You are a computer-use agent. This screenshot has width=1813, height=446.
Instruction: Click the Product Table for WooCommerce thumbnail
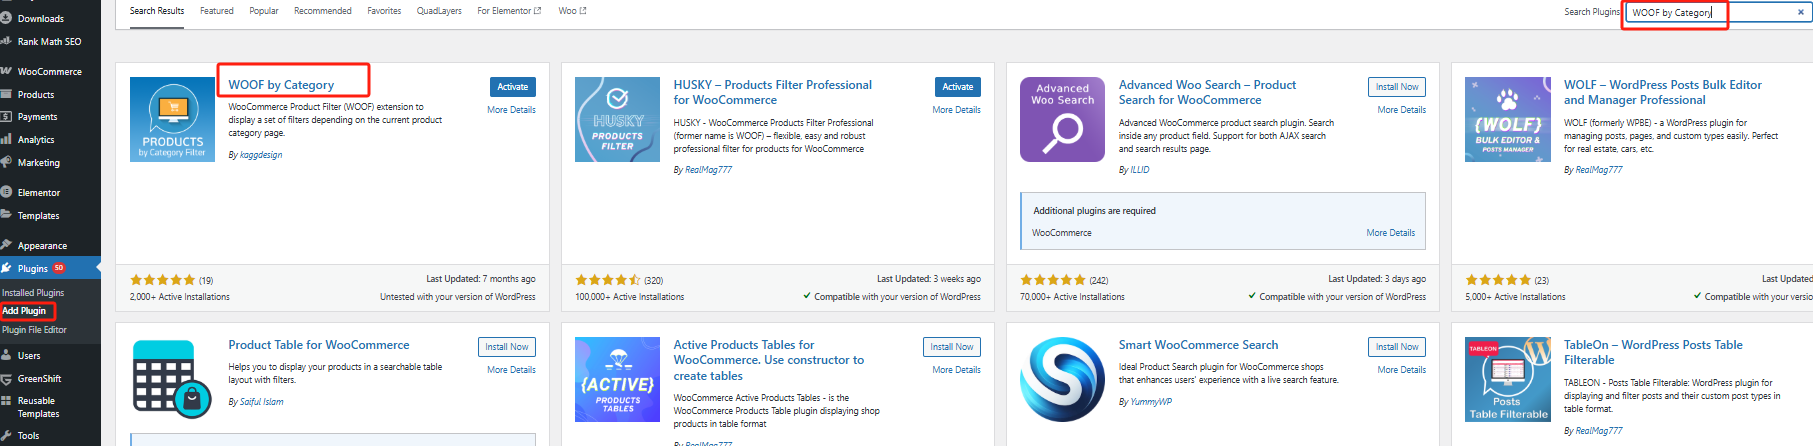[172, 379]
